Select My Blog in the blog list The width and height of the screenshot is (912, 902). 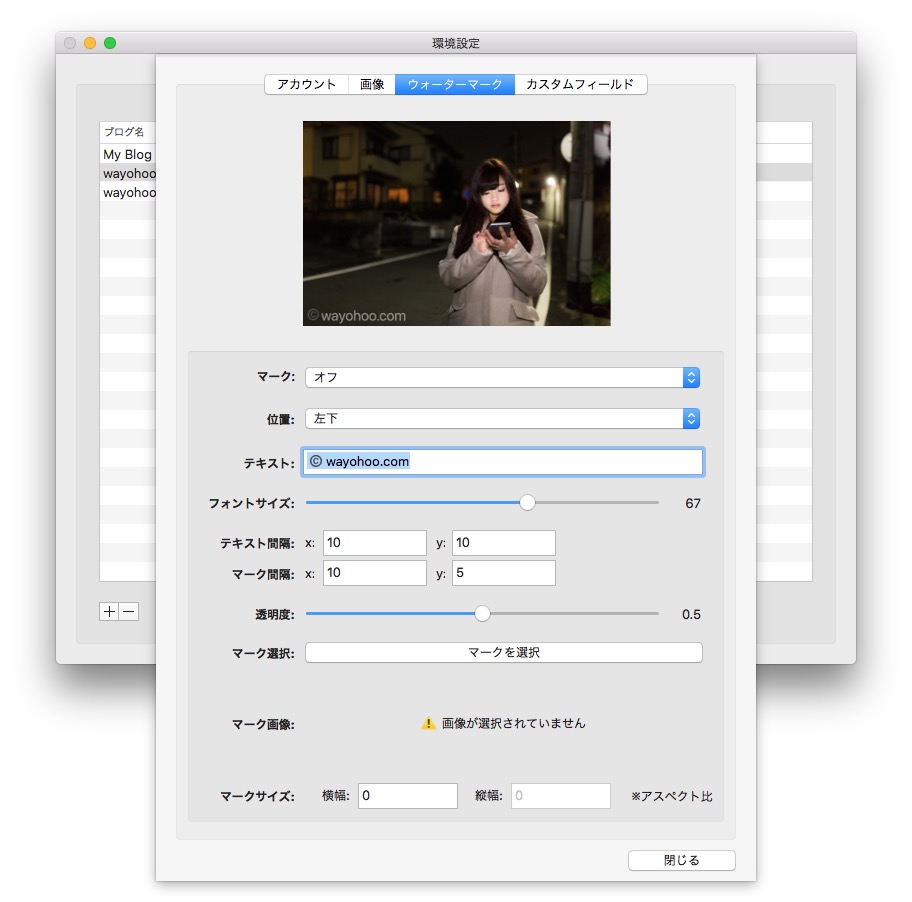click(127, 154)
